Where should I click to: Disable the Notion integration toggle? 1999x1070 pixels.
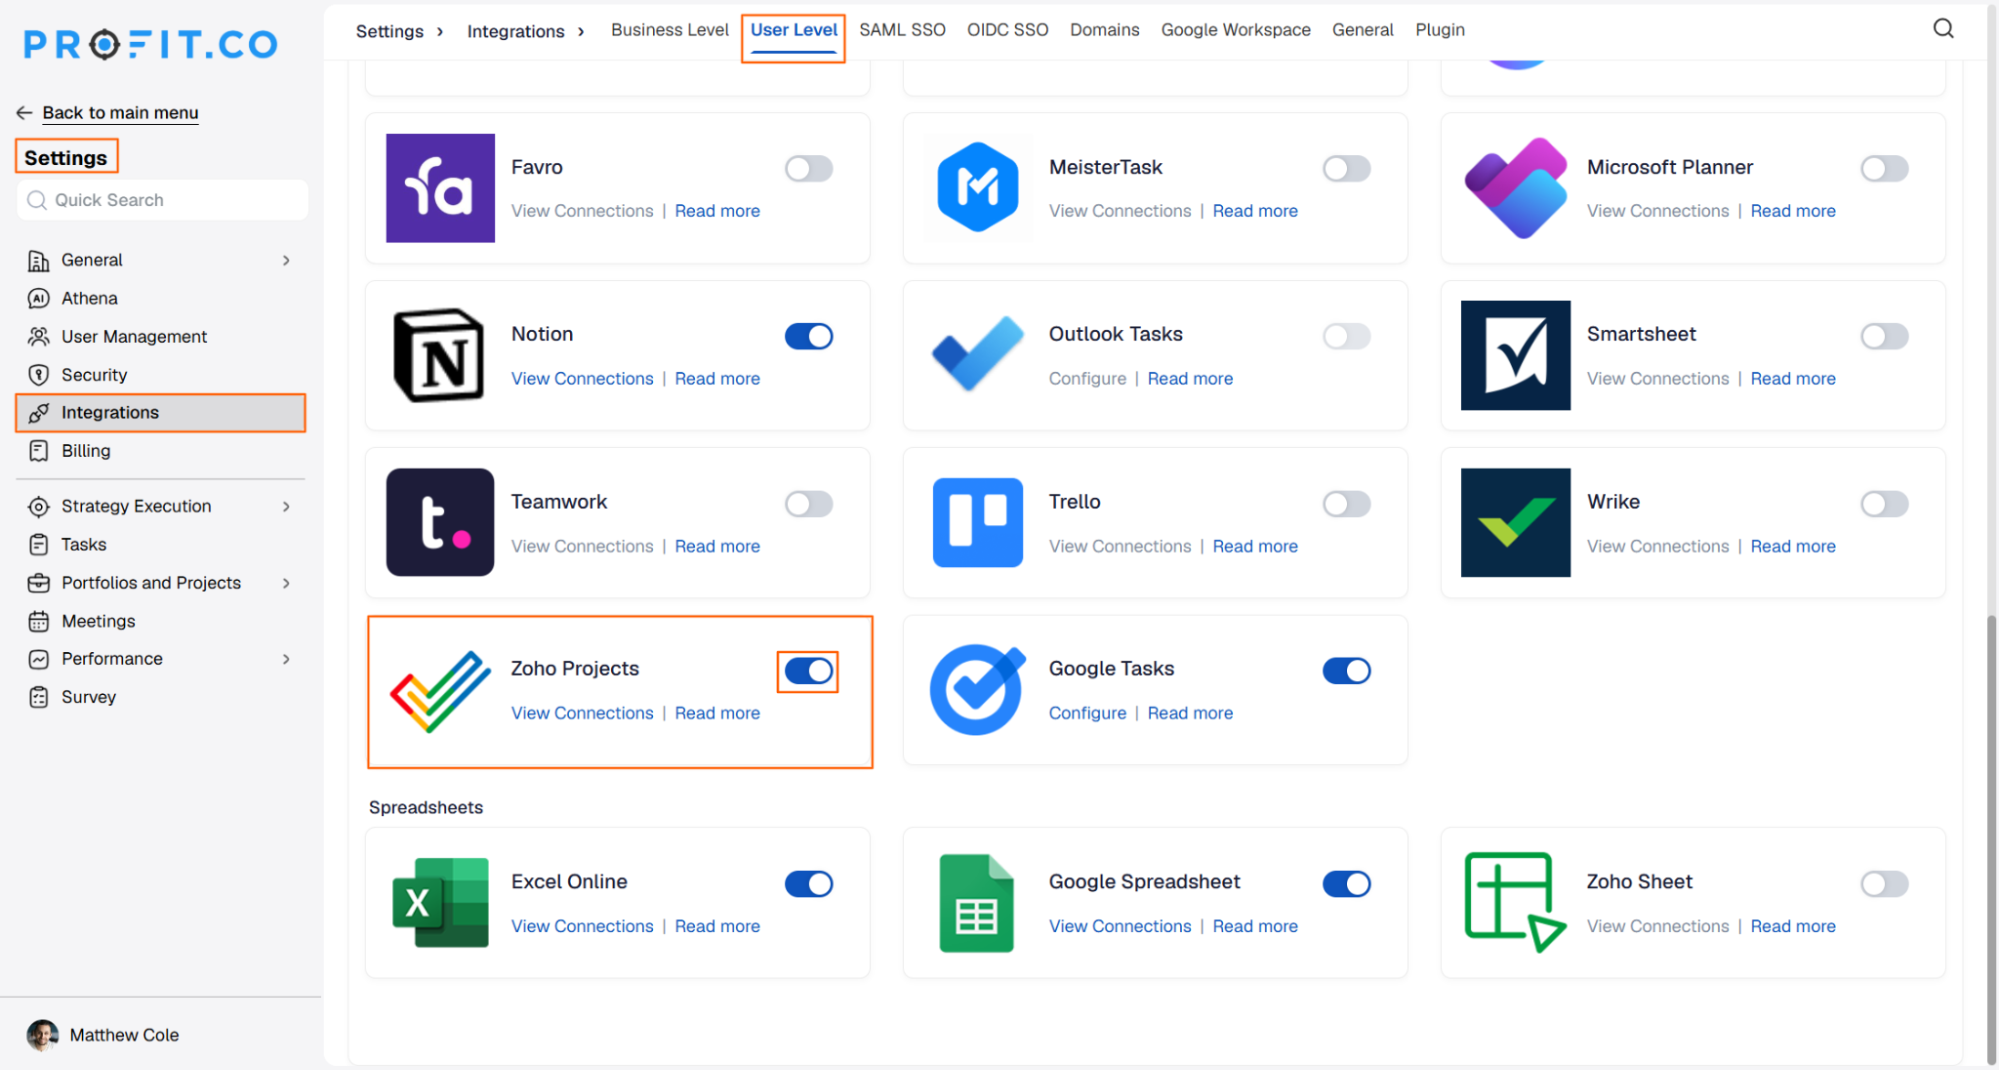(808, 336)
